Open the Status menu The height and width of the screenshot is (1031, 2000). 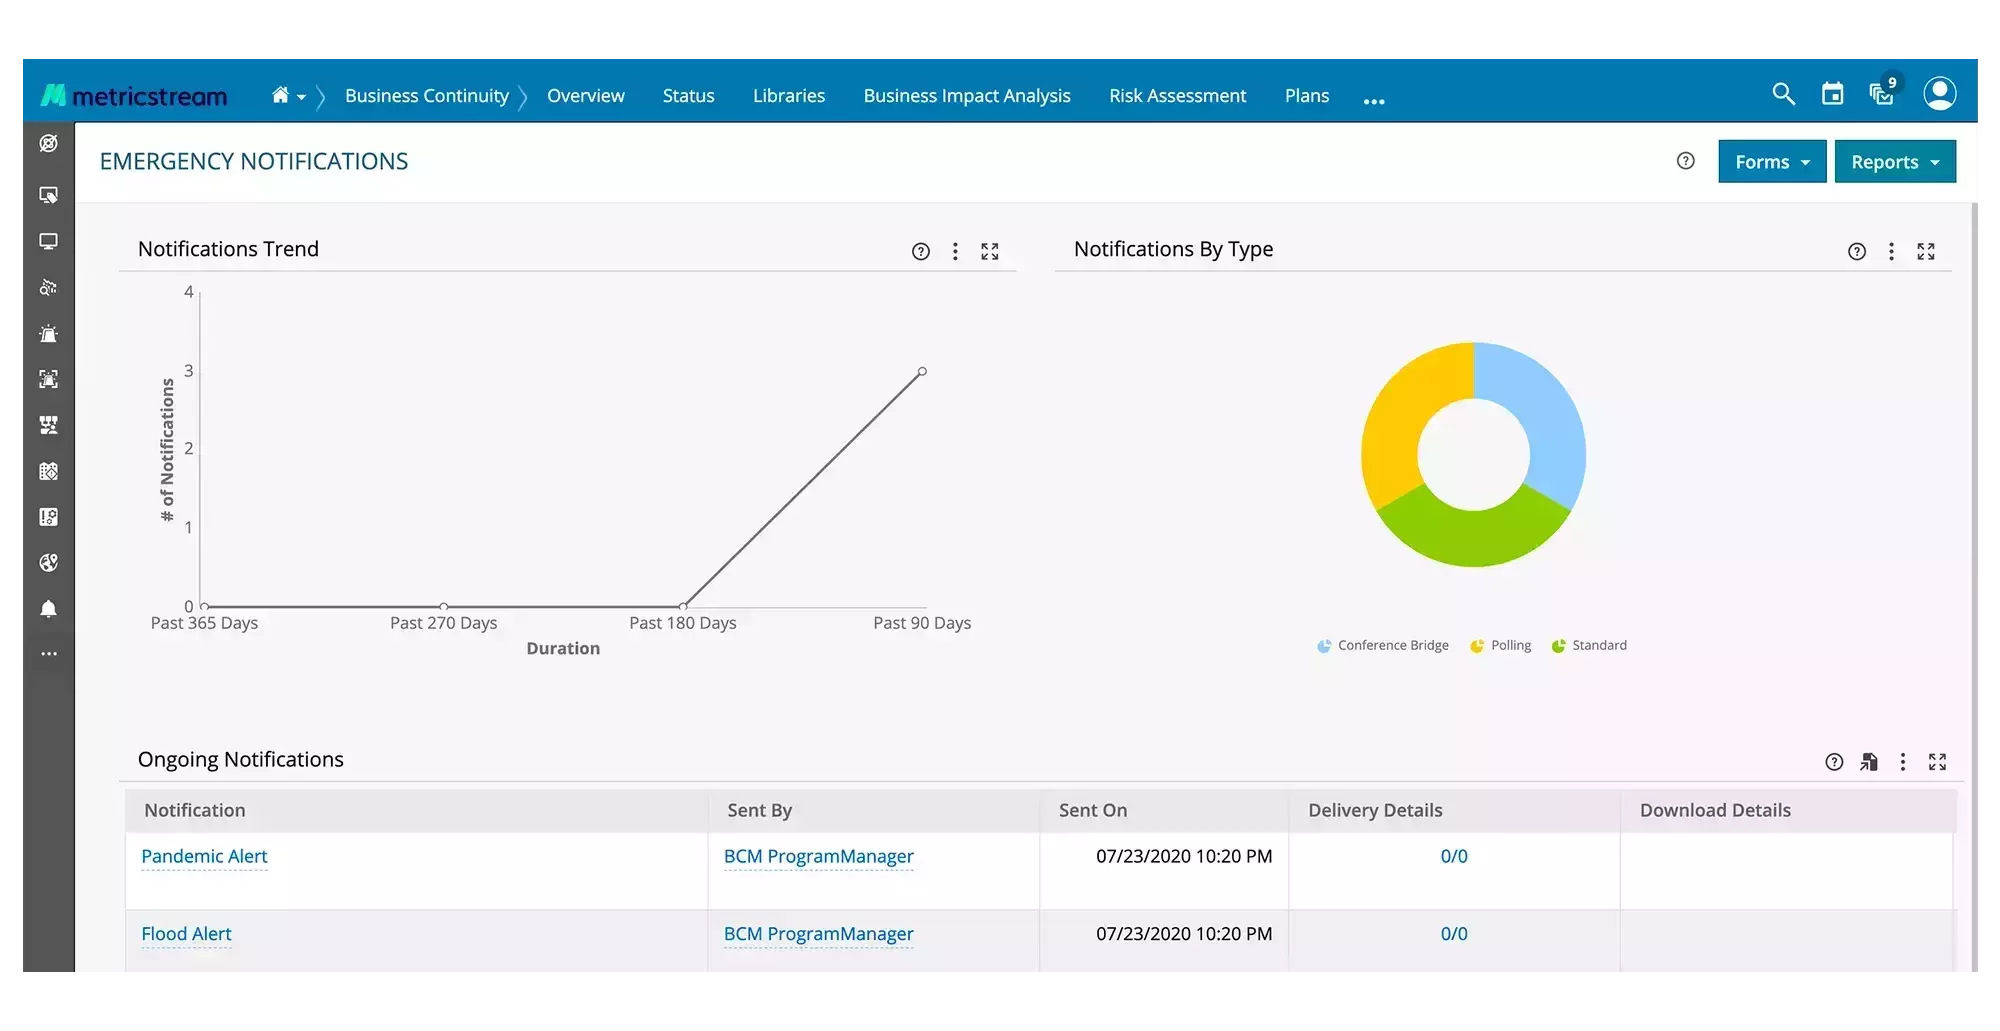tap(688, 96)
